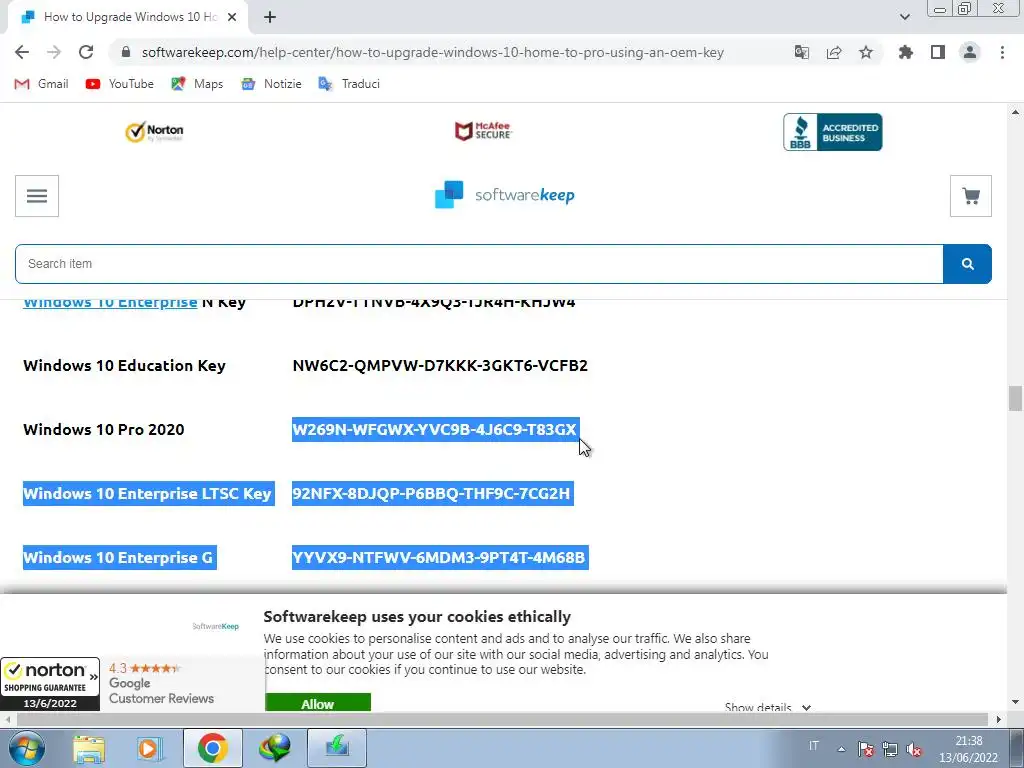Click the forward navigation arrow

(x=54, y=52)
